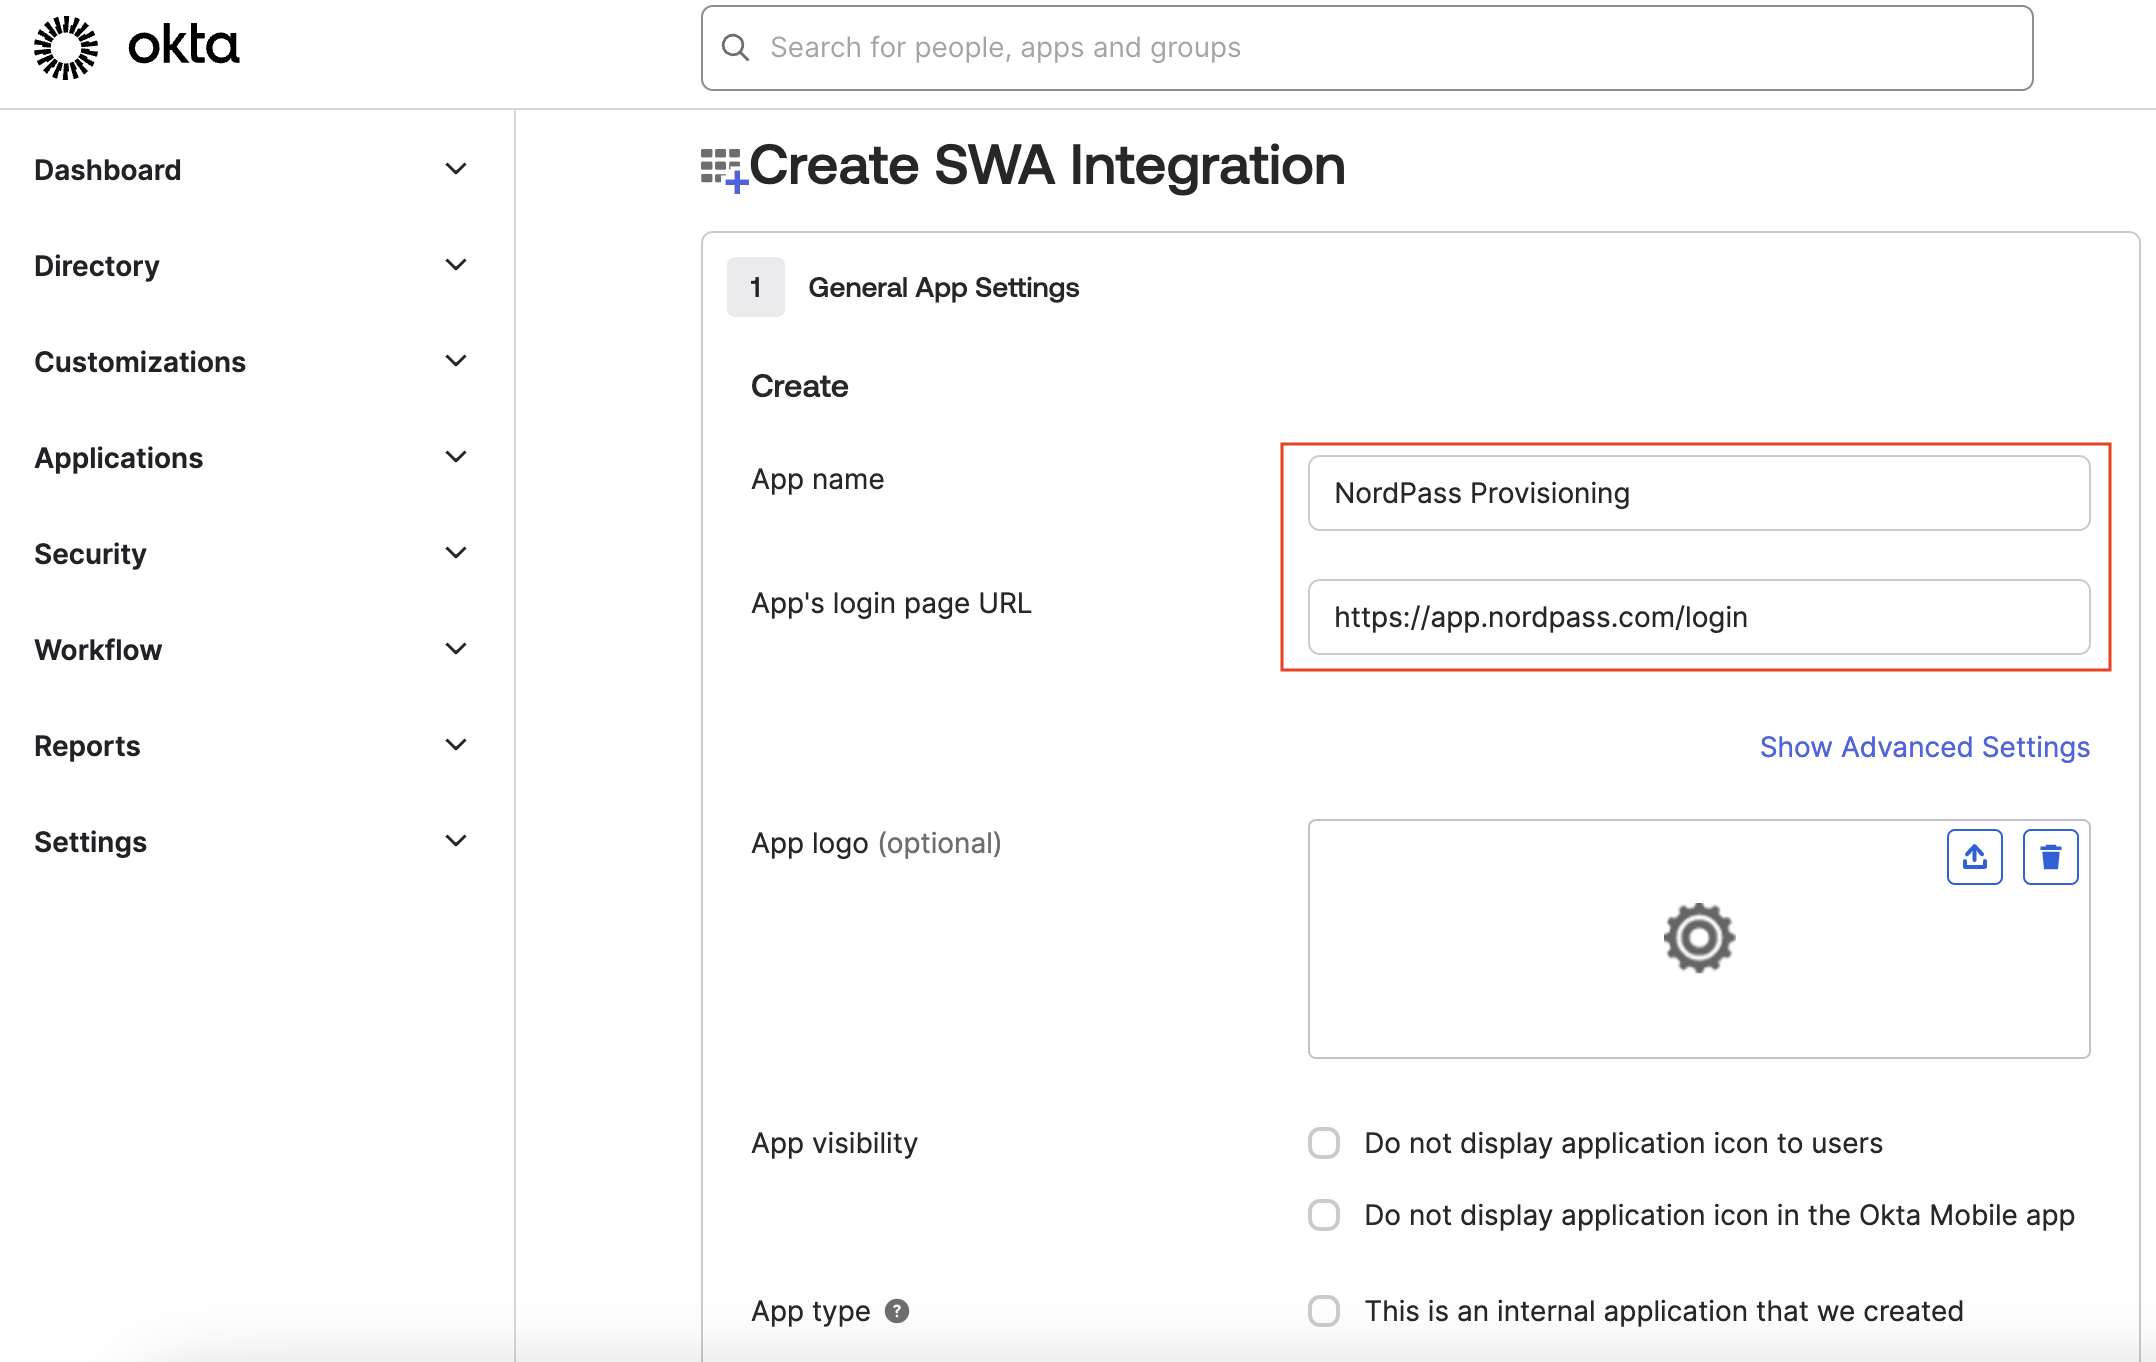Click step 1 number badge
Screen dimensions: 2156x1362
coord(756,287)
